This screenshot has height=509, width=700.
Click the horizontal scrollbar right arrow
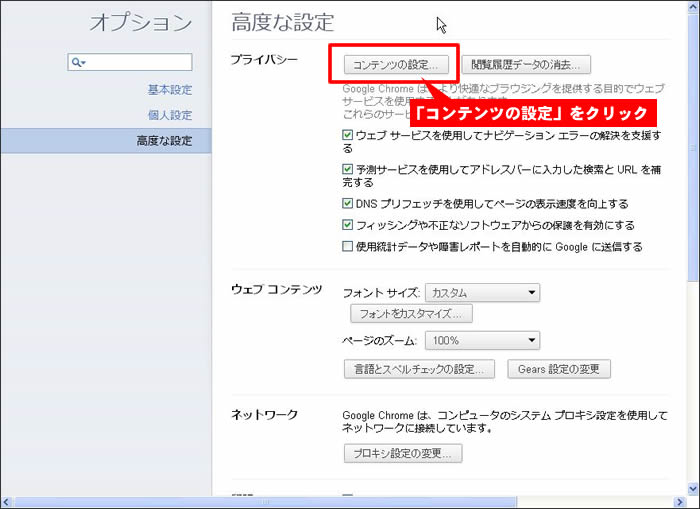680,502
